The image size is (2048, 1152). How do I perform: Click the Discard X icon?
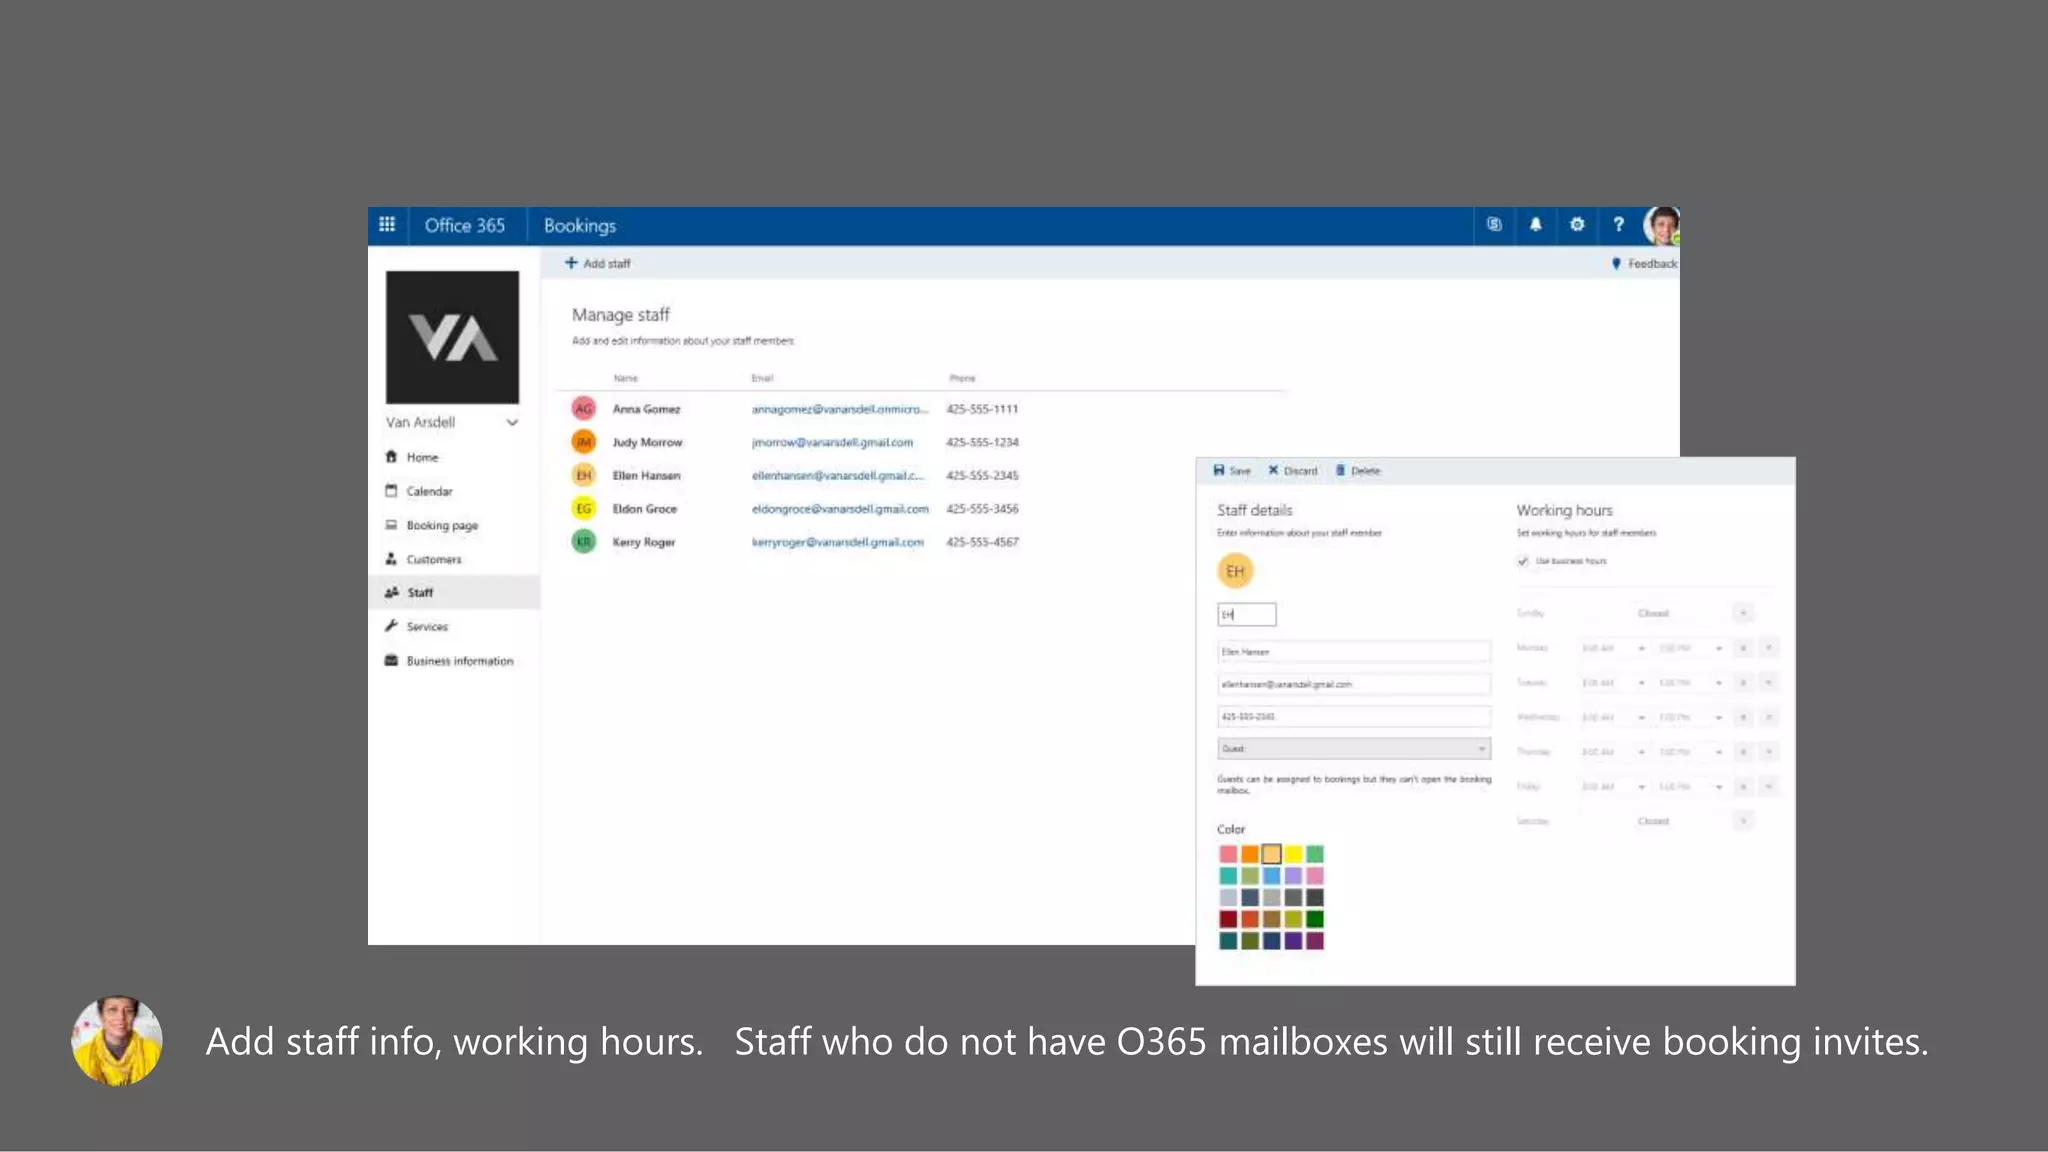(x=1273, y=470)
